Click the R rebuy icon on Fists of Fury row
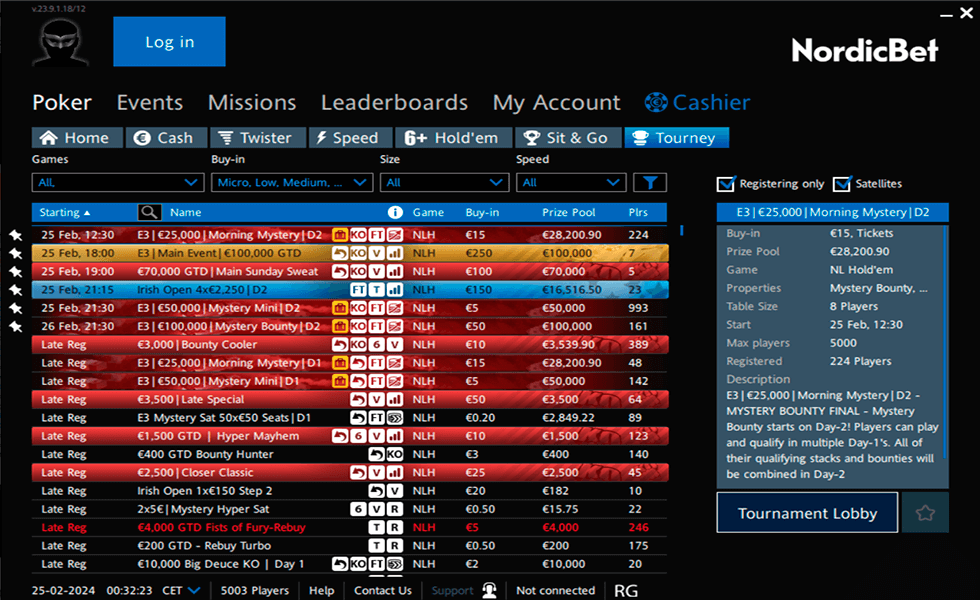980x600 pixels. point(394,528)
